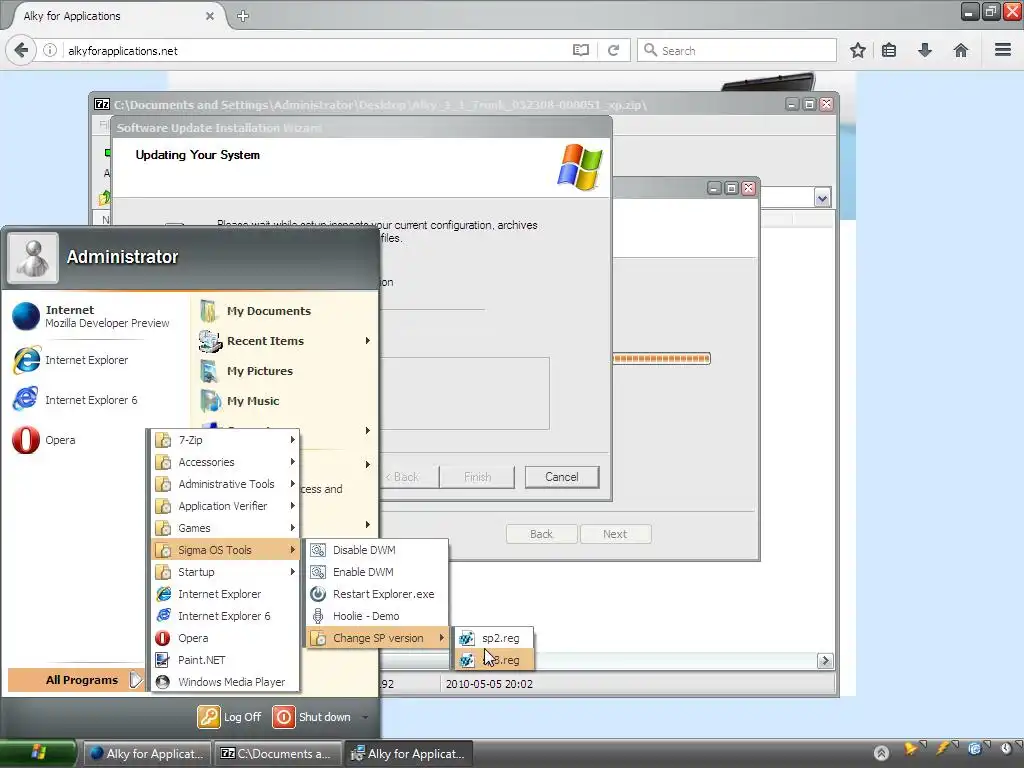Launch Internet Explorer 6 from All Programs
The image size is (1024, 768).
click(225, 616)
